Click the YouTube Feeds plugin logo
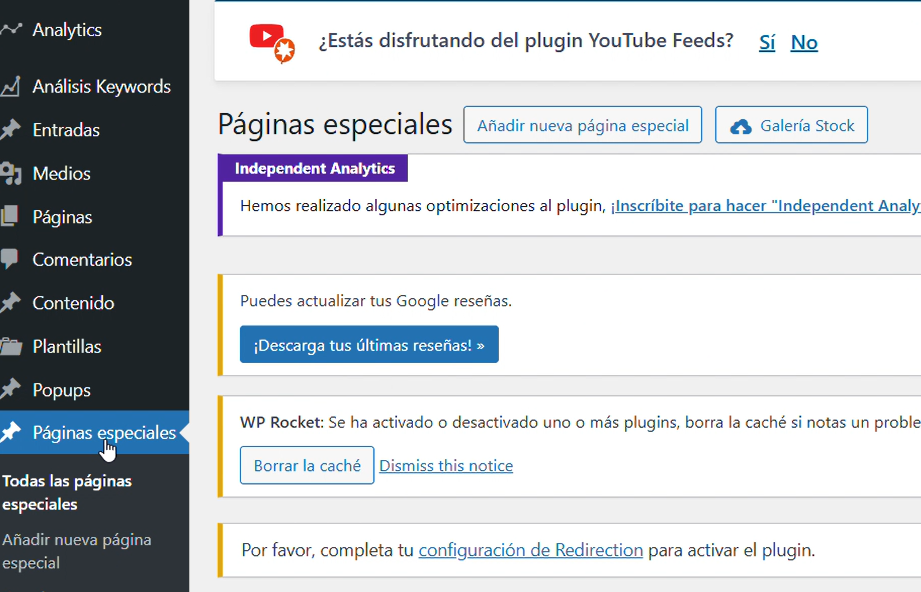The height and width of the screenshot is (592, 921). click(x=272, y=42)
